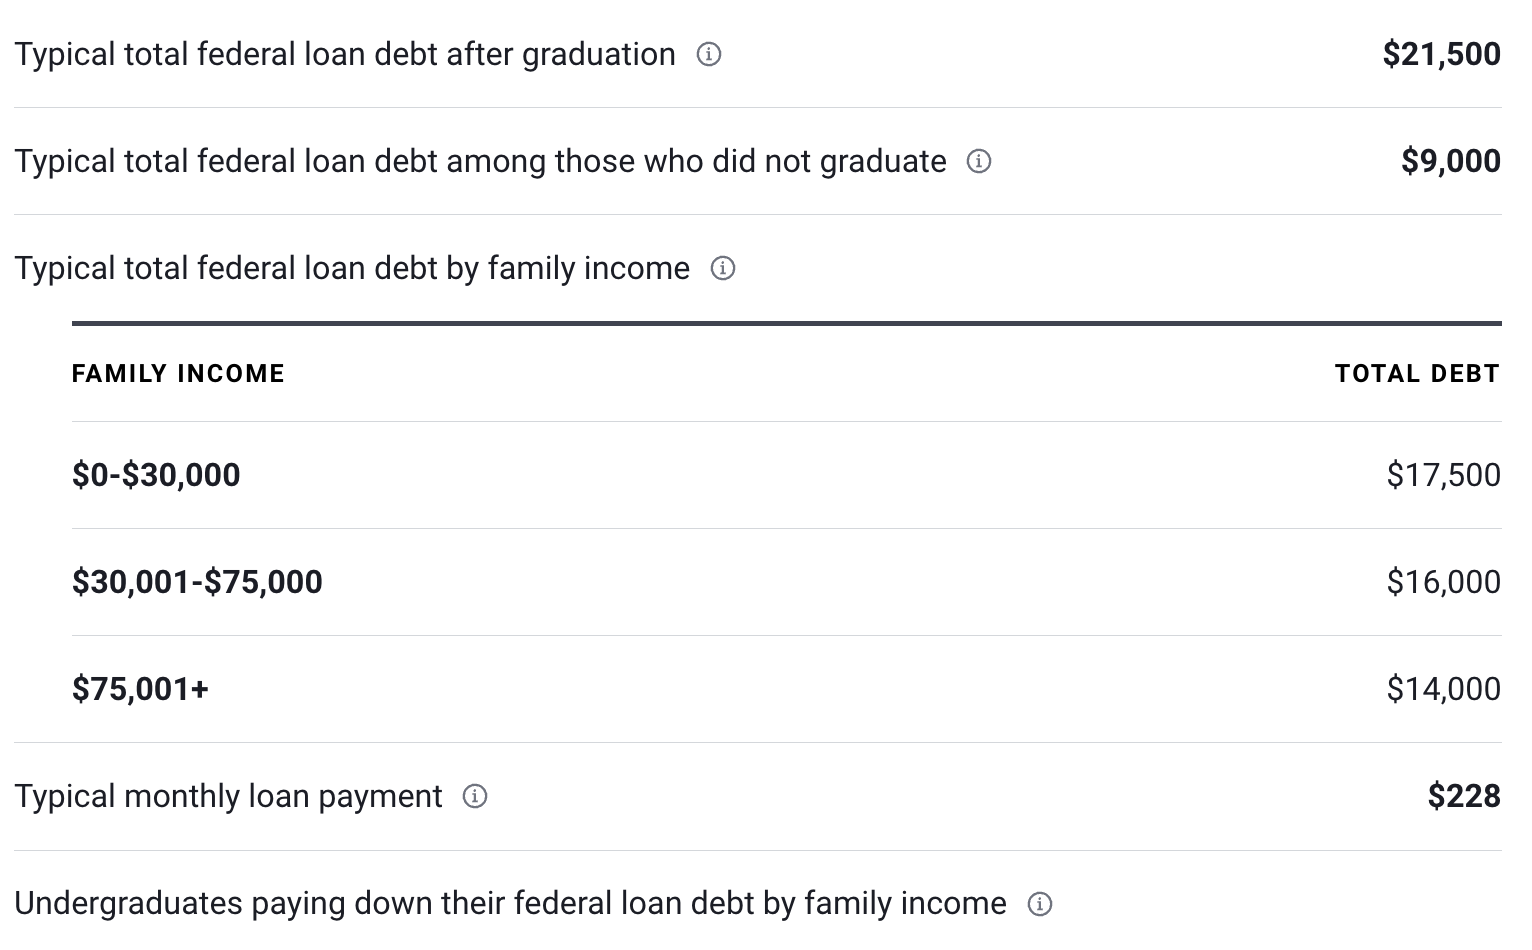This screenshot has height=950, width=1532.
Task: Click the $228 monthly payment value
Action: pos(1464,796)
